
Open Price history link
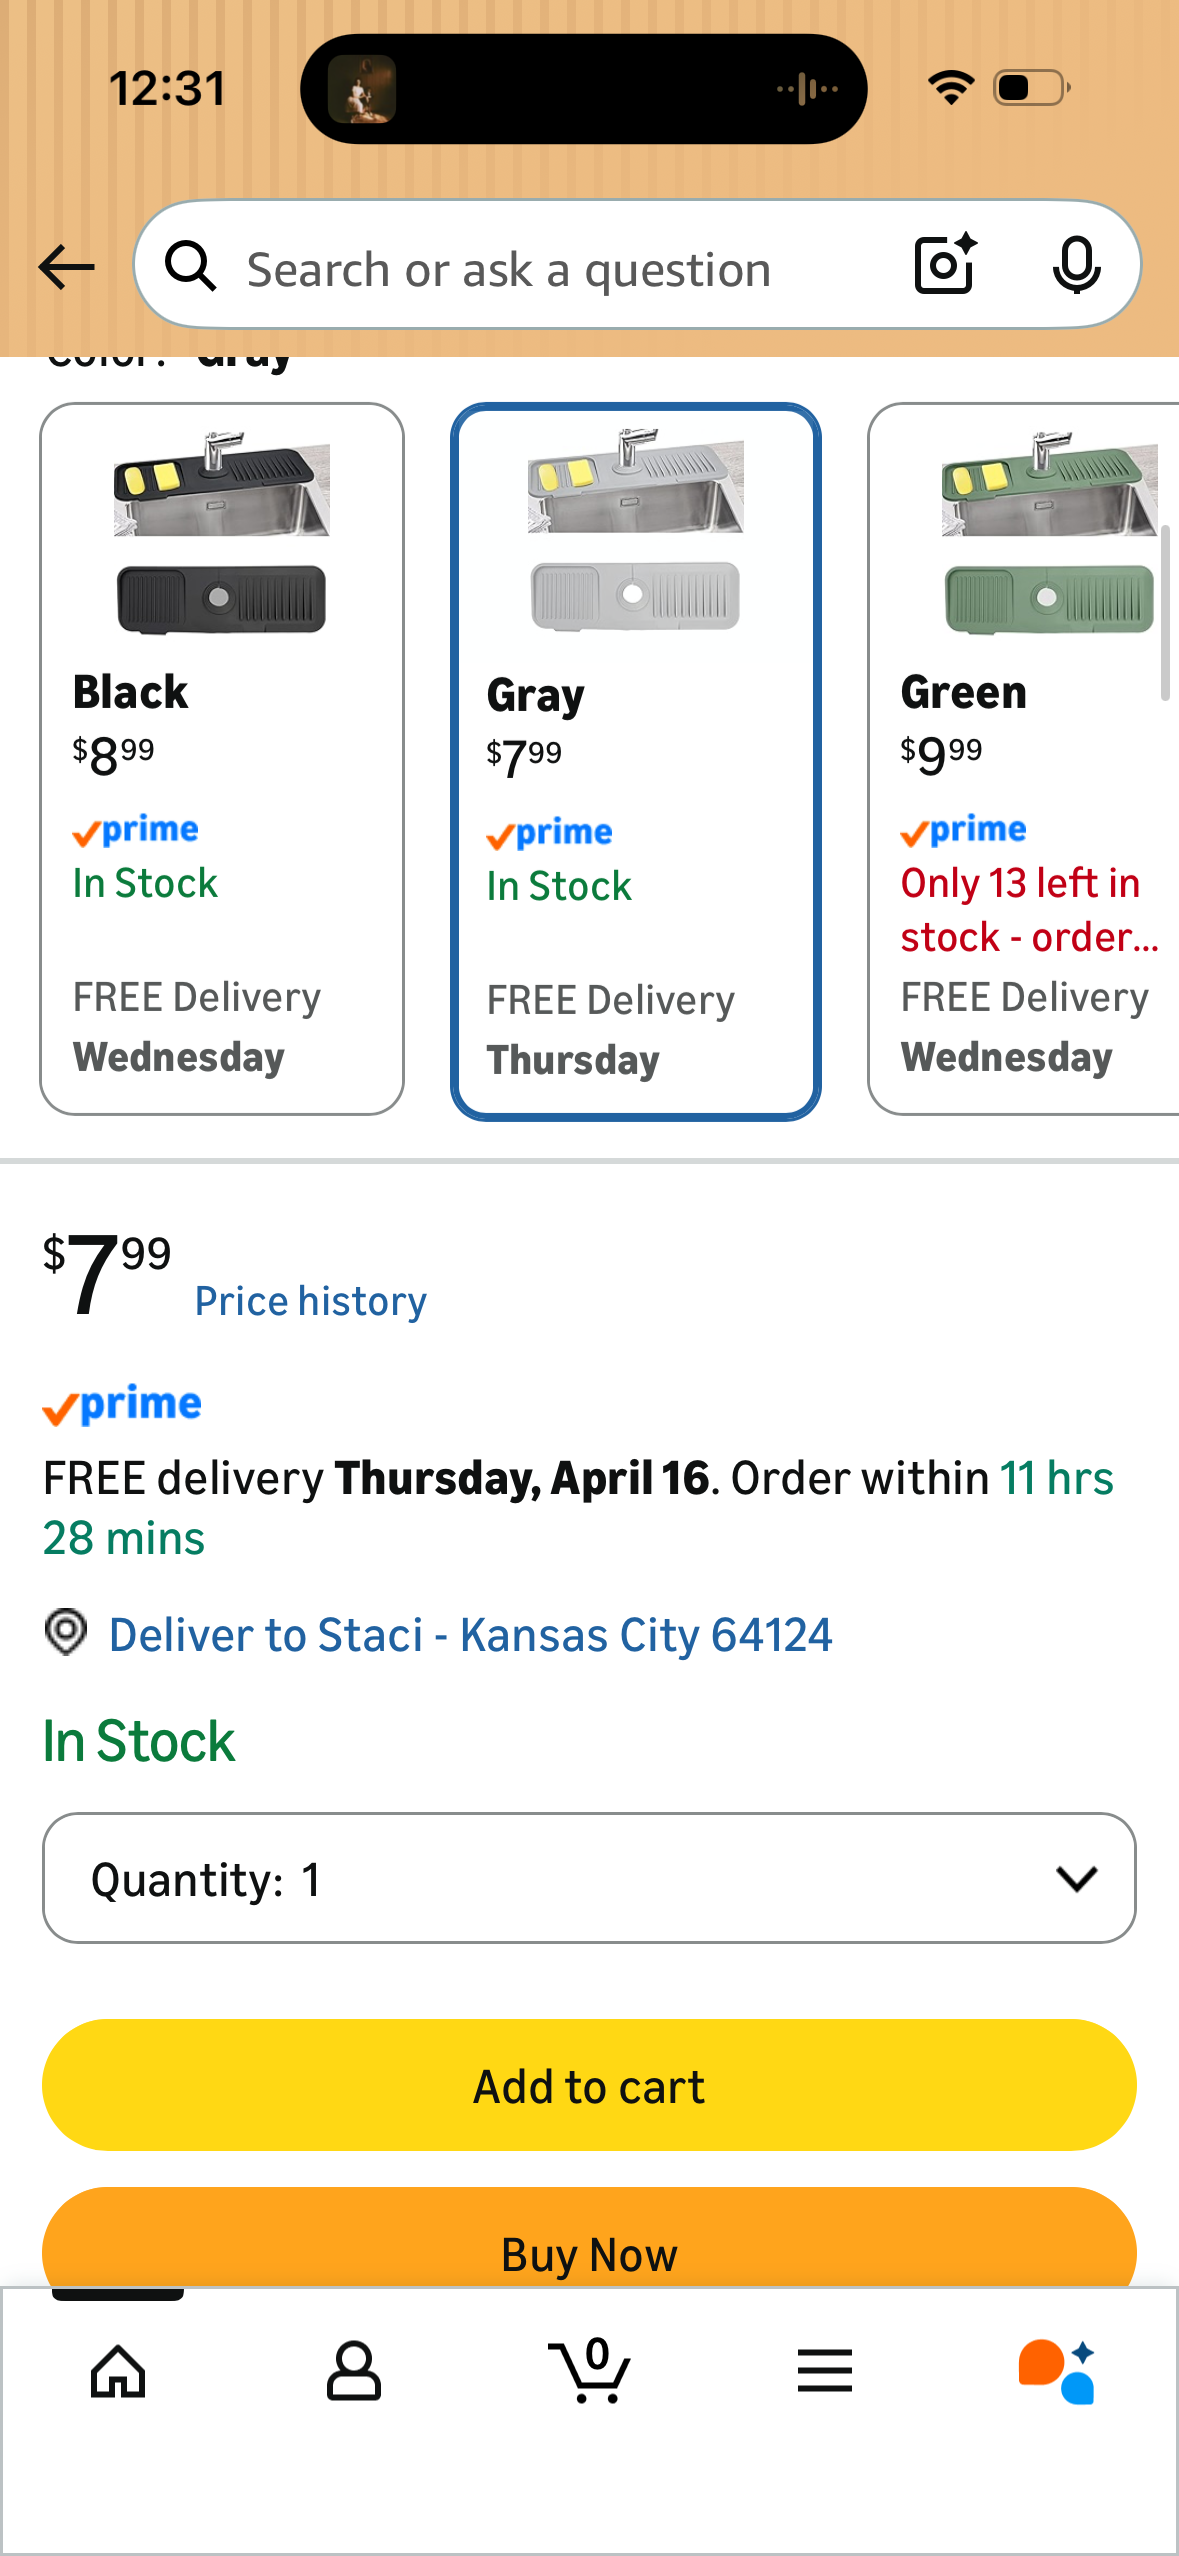tap(311, 1301)
